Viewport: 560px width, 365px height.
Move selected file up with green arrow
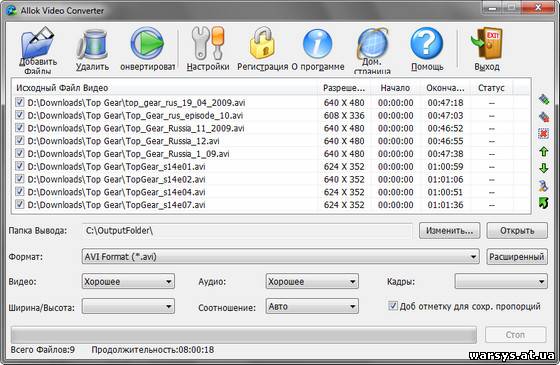(x=544, y=151)
